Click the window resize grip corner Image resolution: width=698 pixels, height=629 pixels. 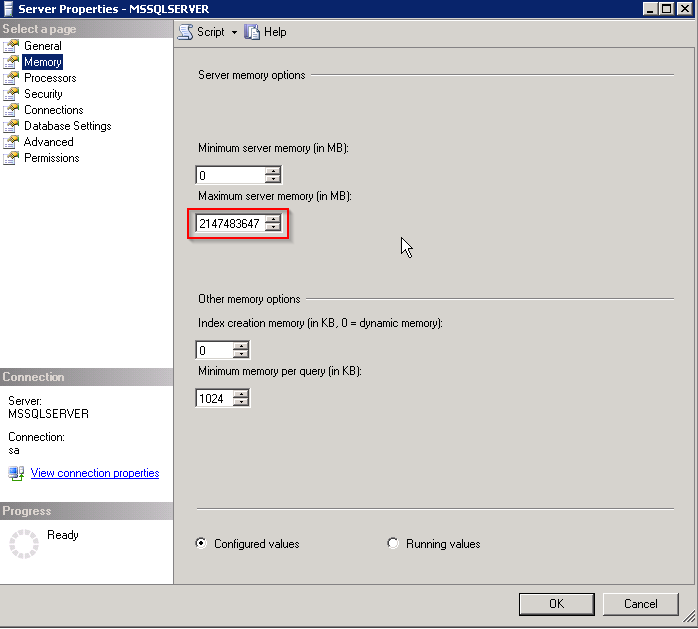pos(689,617)
